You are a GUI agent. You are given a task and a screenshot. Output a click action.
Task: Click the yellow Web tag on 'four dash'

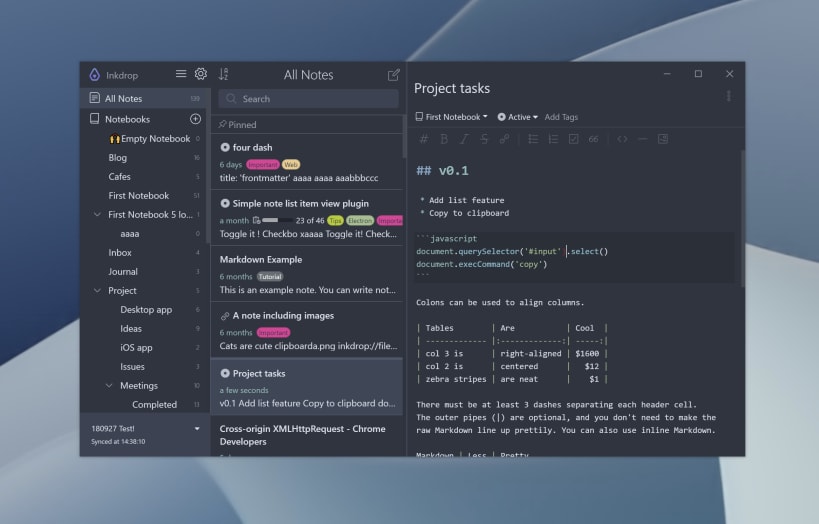[x=291, y=165]
